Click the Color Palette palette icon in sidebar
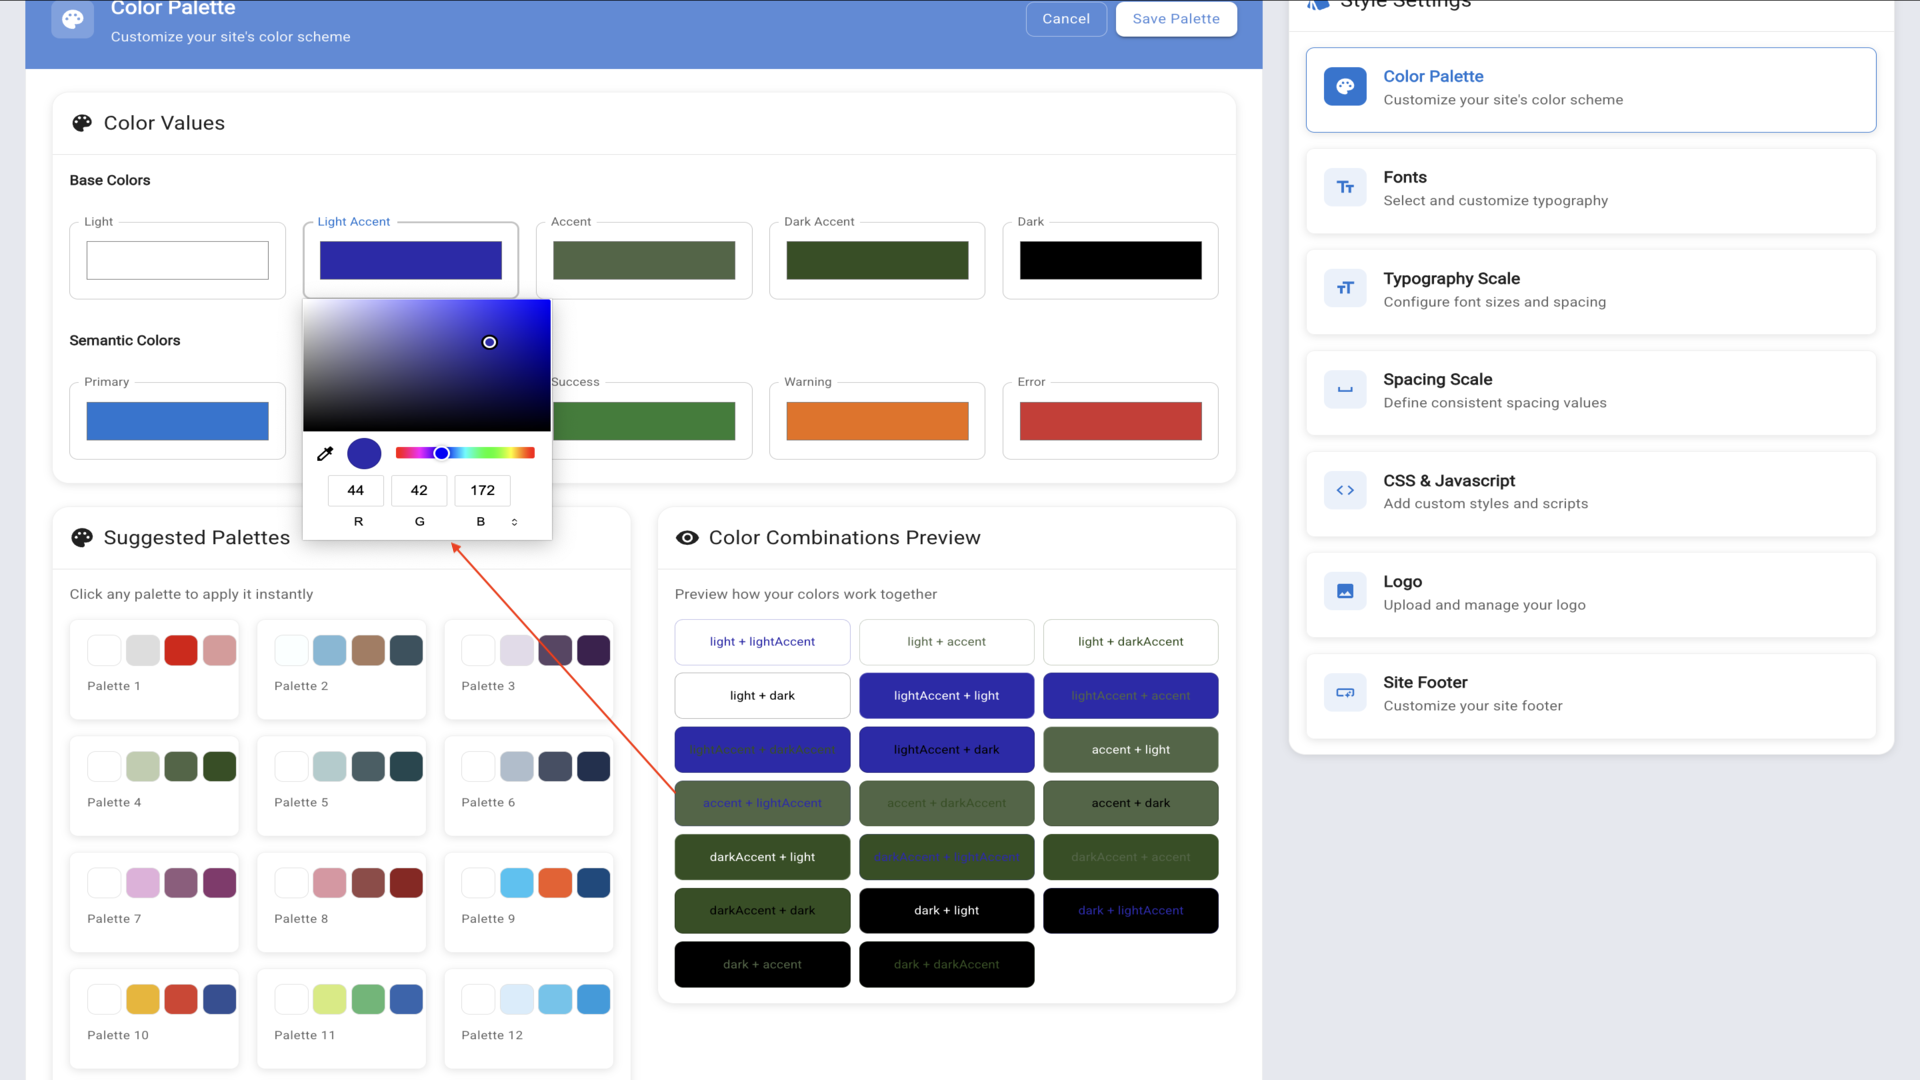This screenshot has width=1920, height=1080. [1345, 87]
